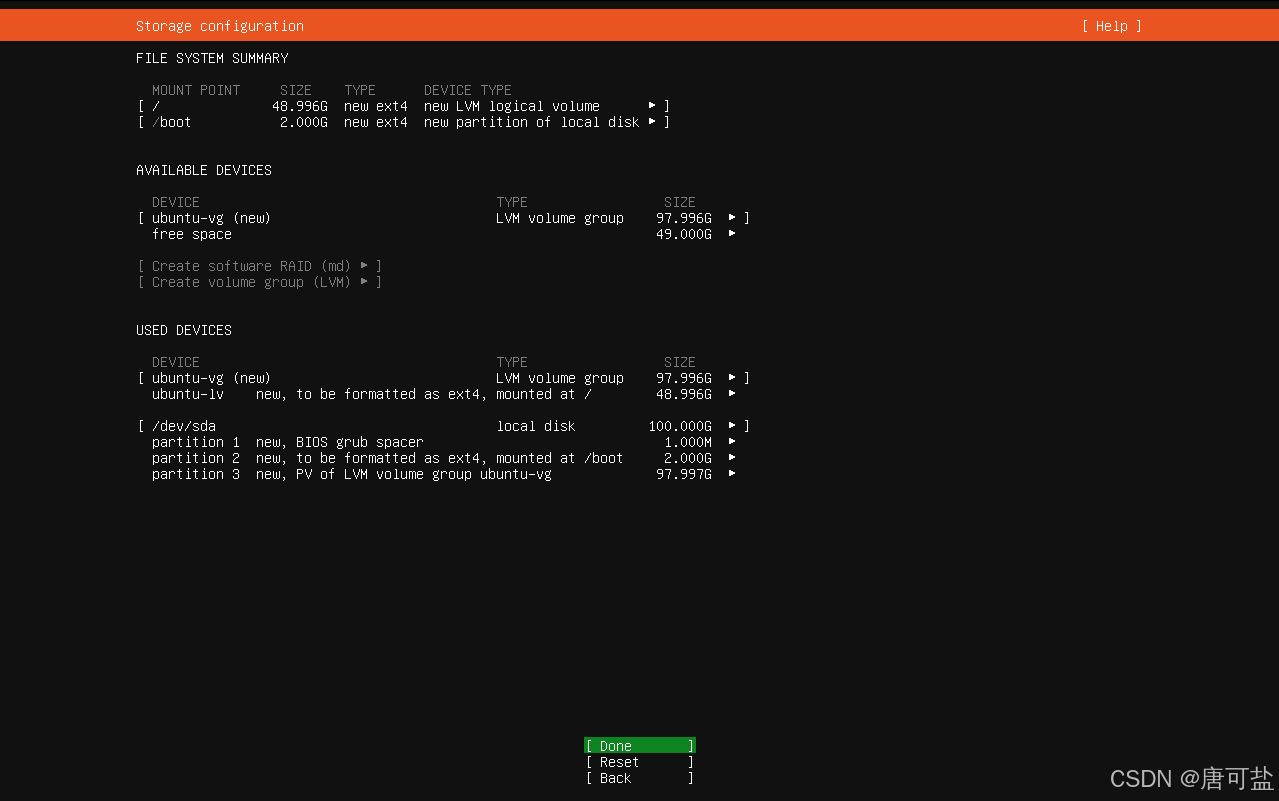Select the / mount point entry

(404, 106)
